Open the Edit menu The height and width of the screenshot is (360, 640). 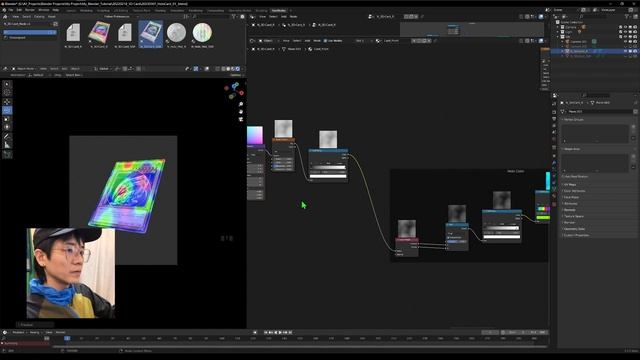(x=19, y=10)
